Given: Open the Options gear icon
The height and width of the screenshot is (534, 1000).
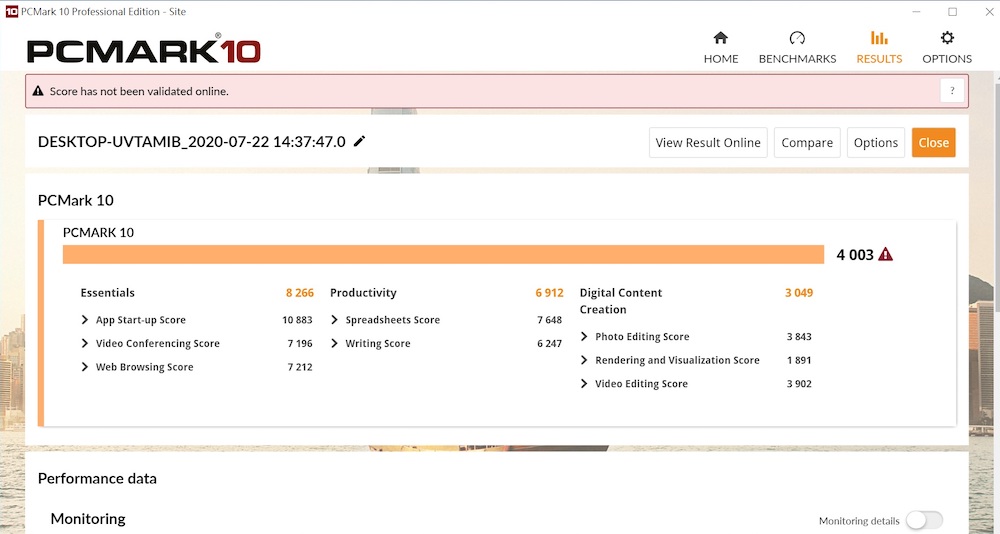Looking at the screenshot, I should pos(947,38).
